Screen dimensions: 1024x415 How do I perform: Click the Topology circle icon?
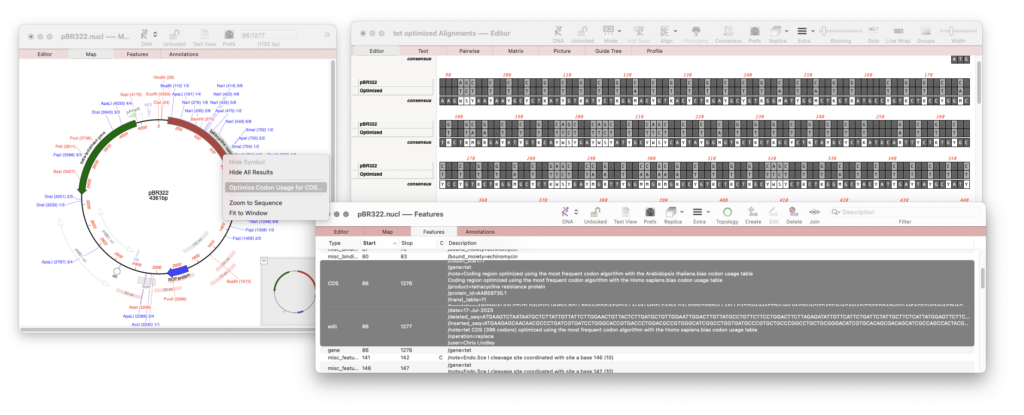point(727,212)
